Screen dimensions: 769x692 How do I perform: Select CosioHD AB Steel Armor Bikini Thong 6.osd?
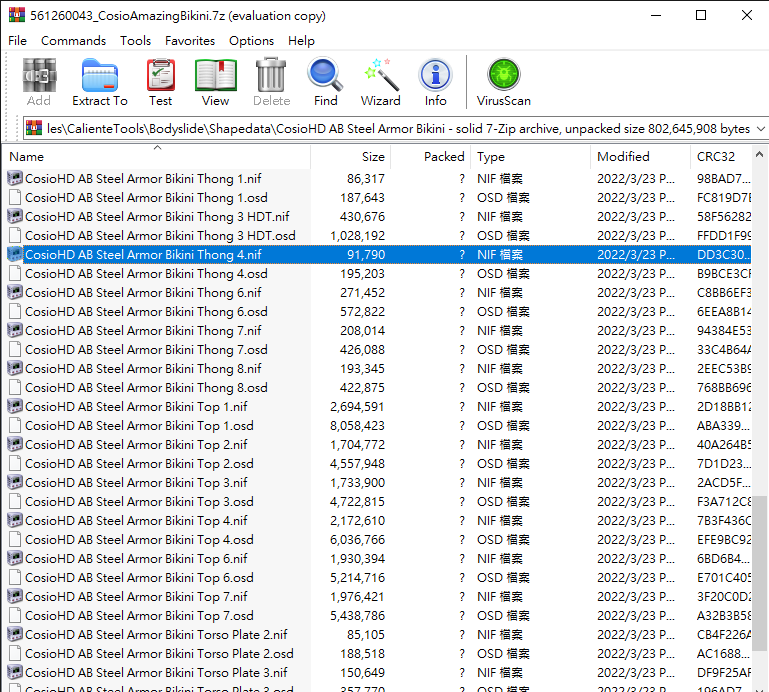tap(146, 311)
